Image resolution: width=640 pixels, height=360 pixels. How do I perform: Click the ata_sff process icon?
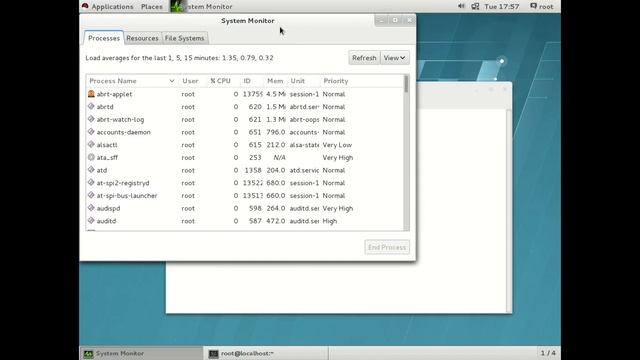coord(91,157)
